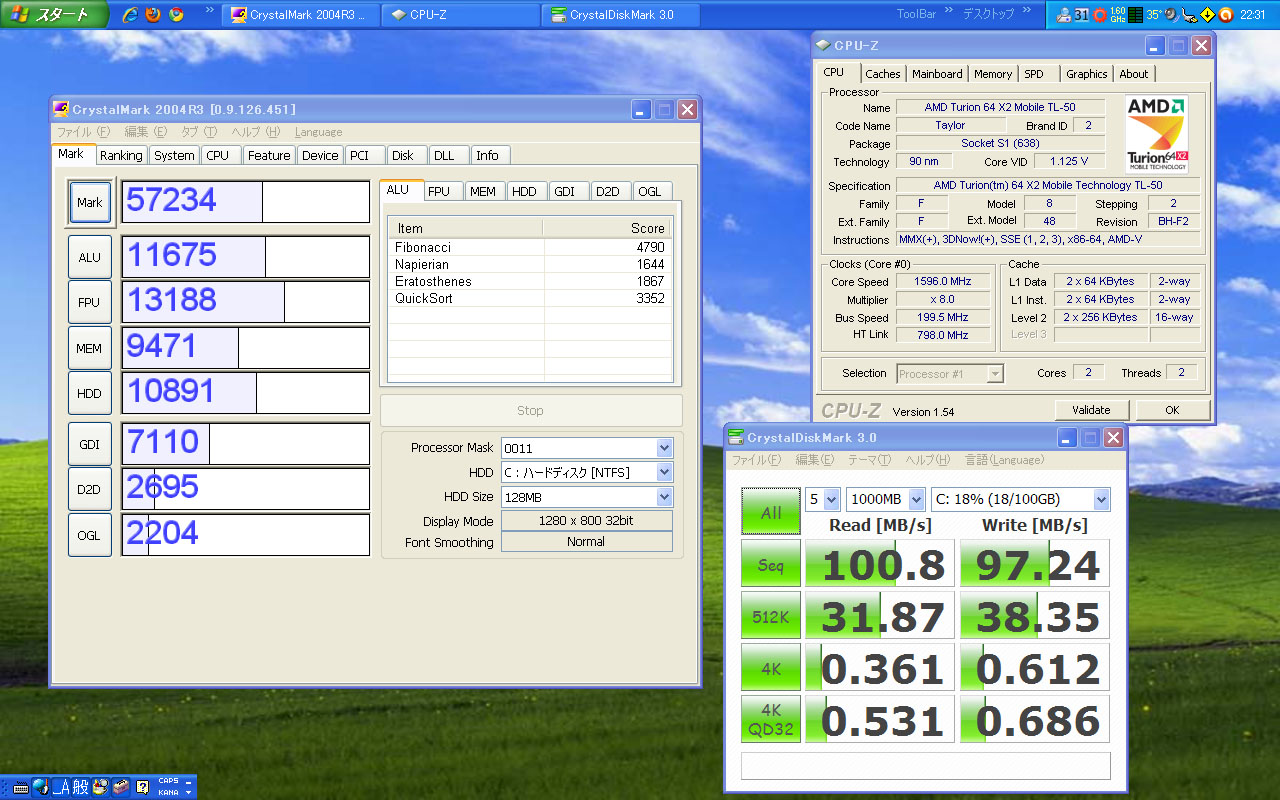Open CrystalDiskMark テーマ menu
This screenshot has width=1280, height=800.
(x=869, y=460)
